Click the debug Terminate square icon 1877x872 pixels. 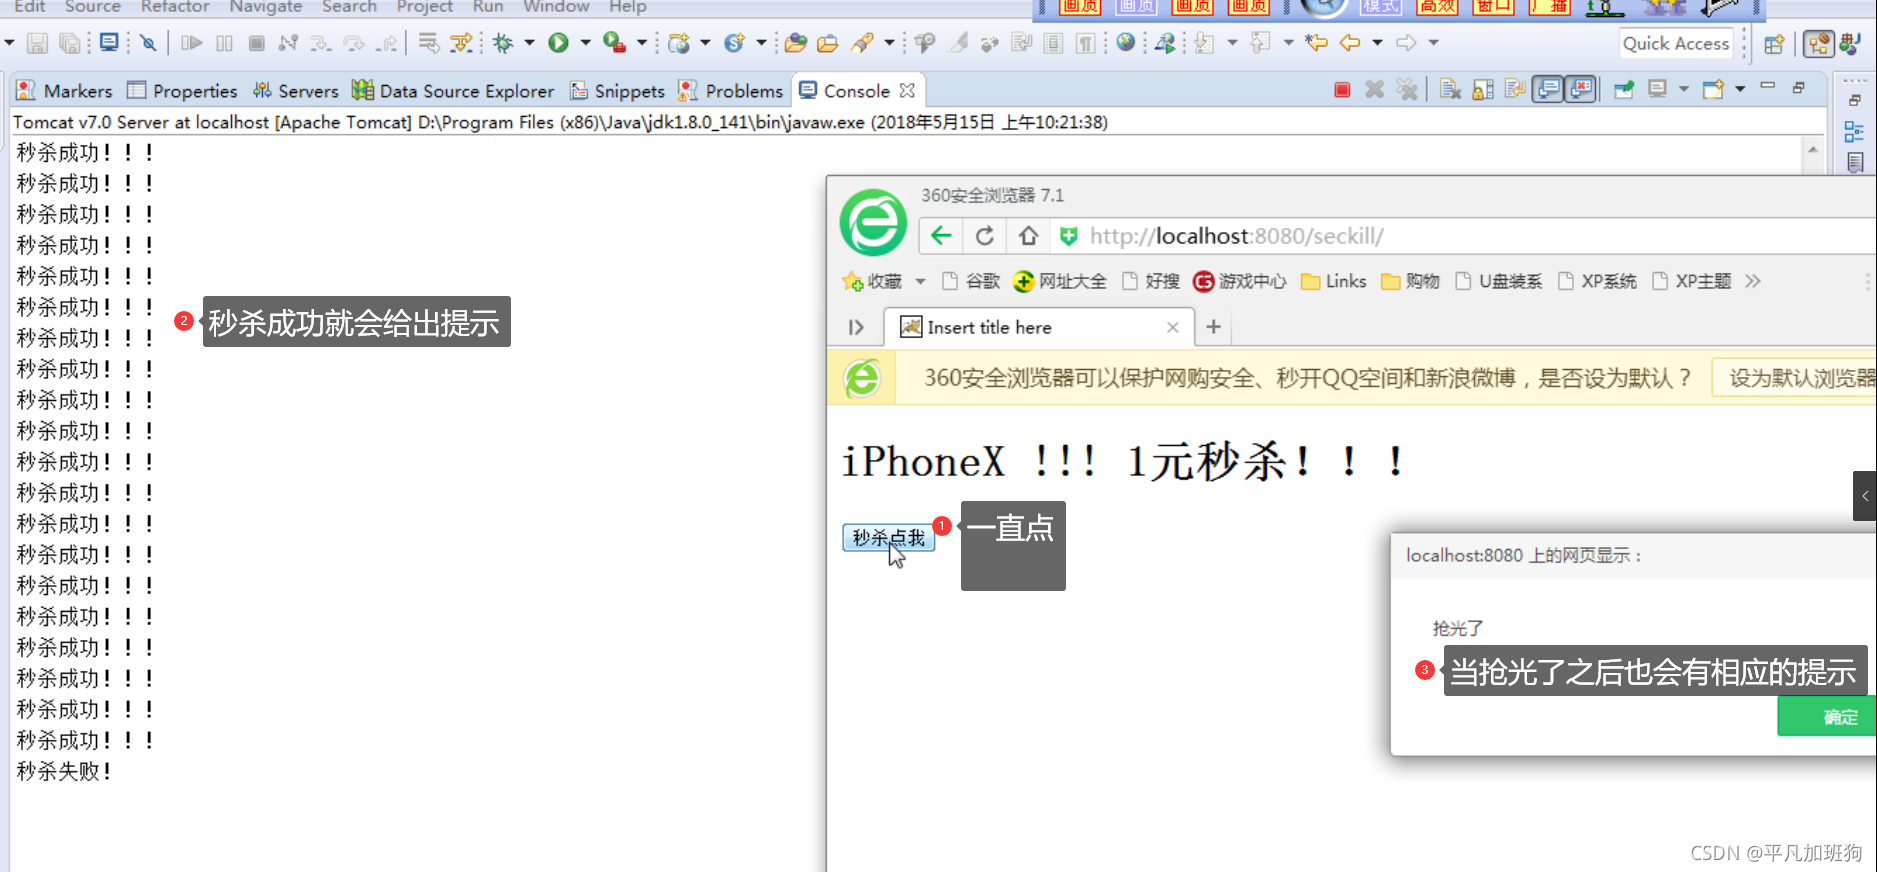click(x=257, y=43)
